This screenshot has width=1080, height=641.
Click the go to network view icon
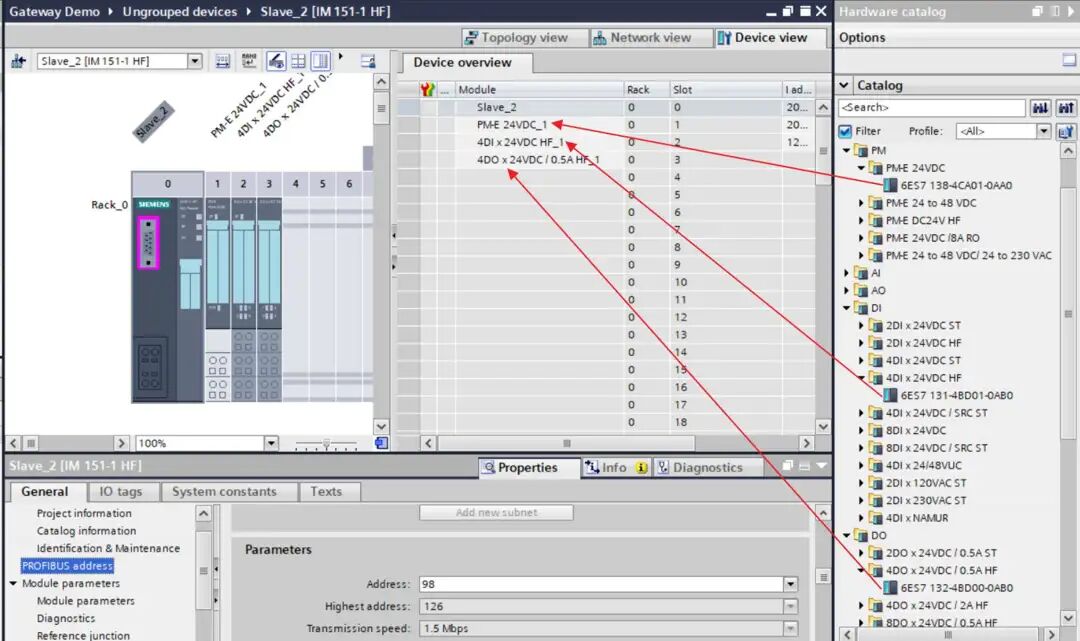coord(18,62)
